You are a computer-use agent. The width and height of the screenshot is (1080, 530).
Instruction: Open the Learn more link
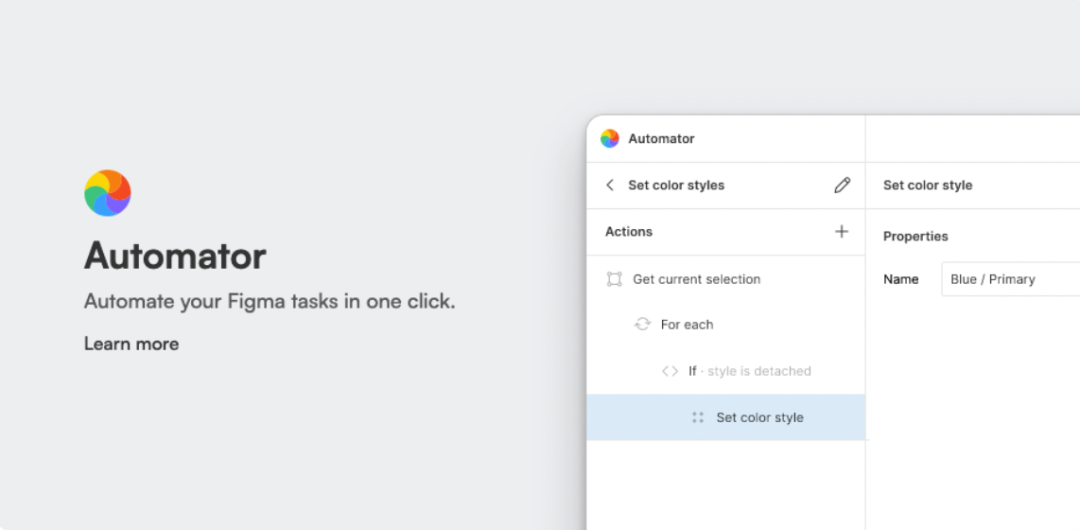(x=131, y=344)
